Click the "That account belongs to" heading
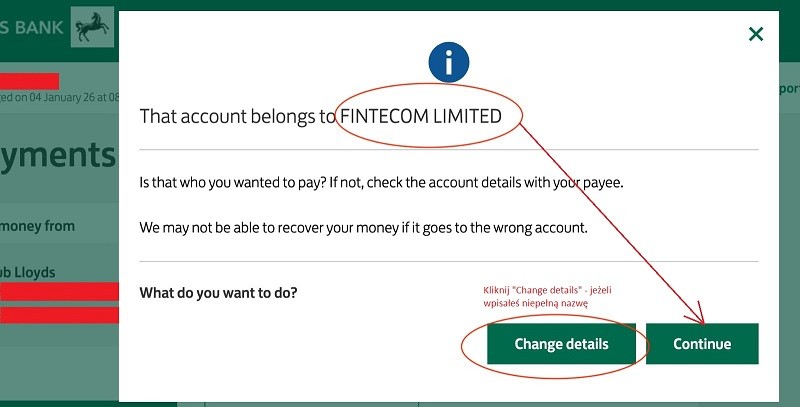 237,116
